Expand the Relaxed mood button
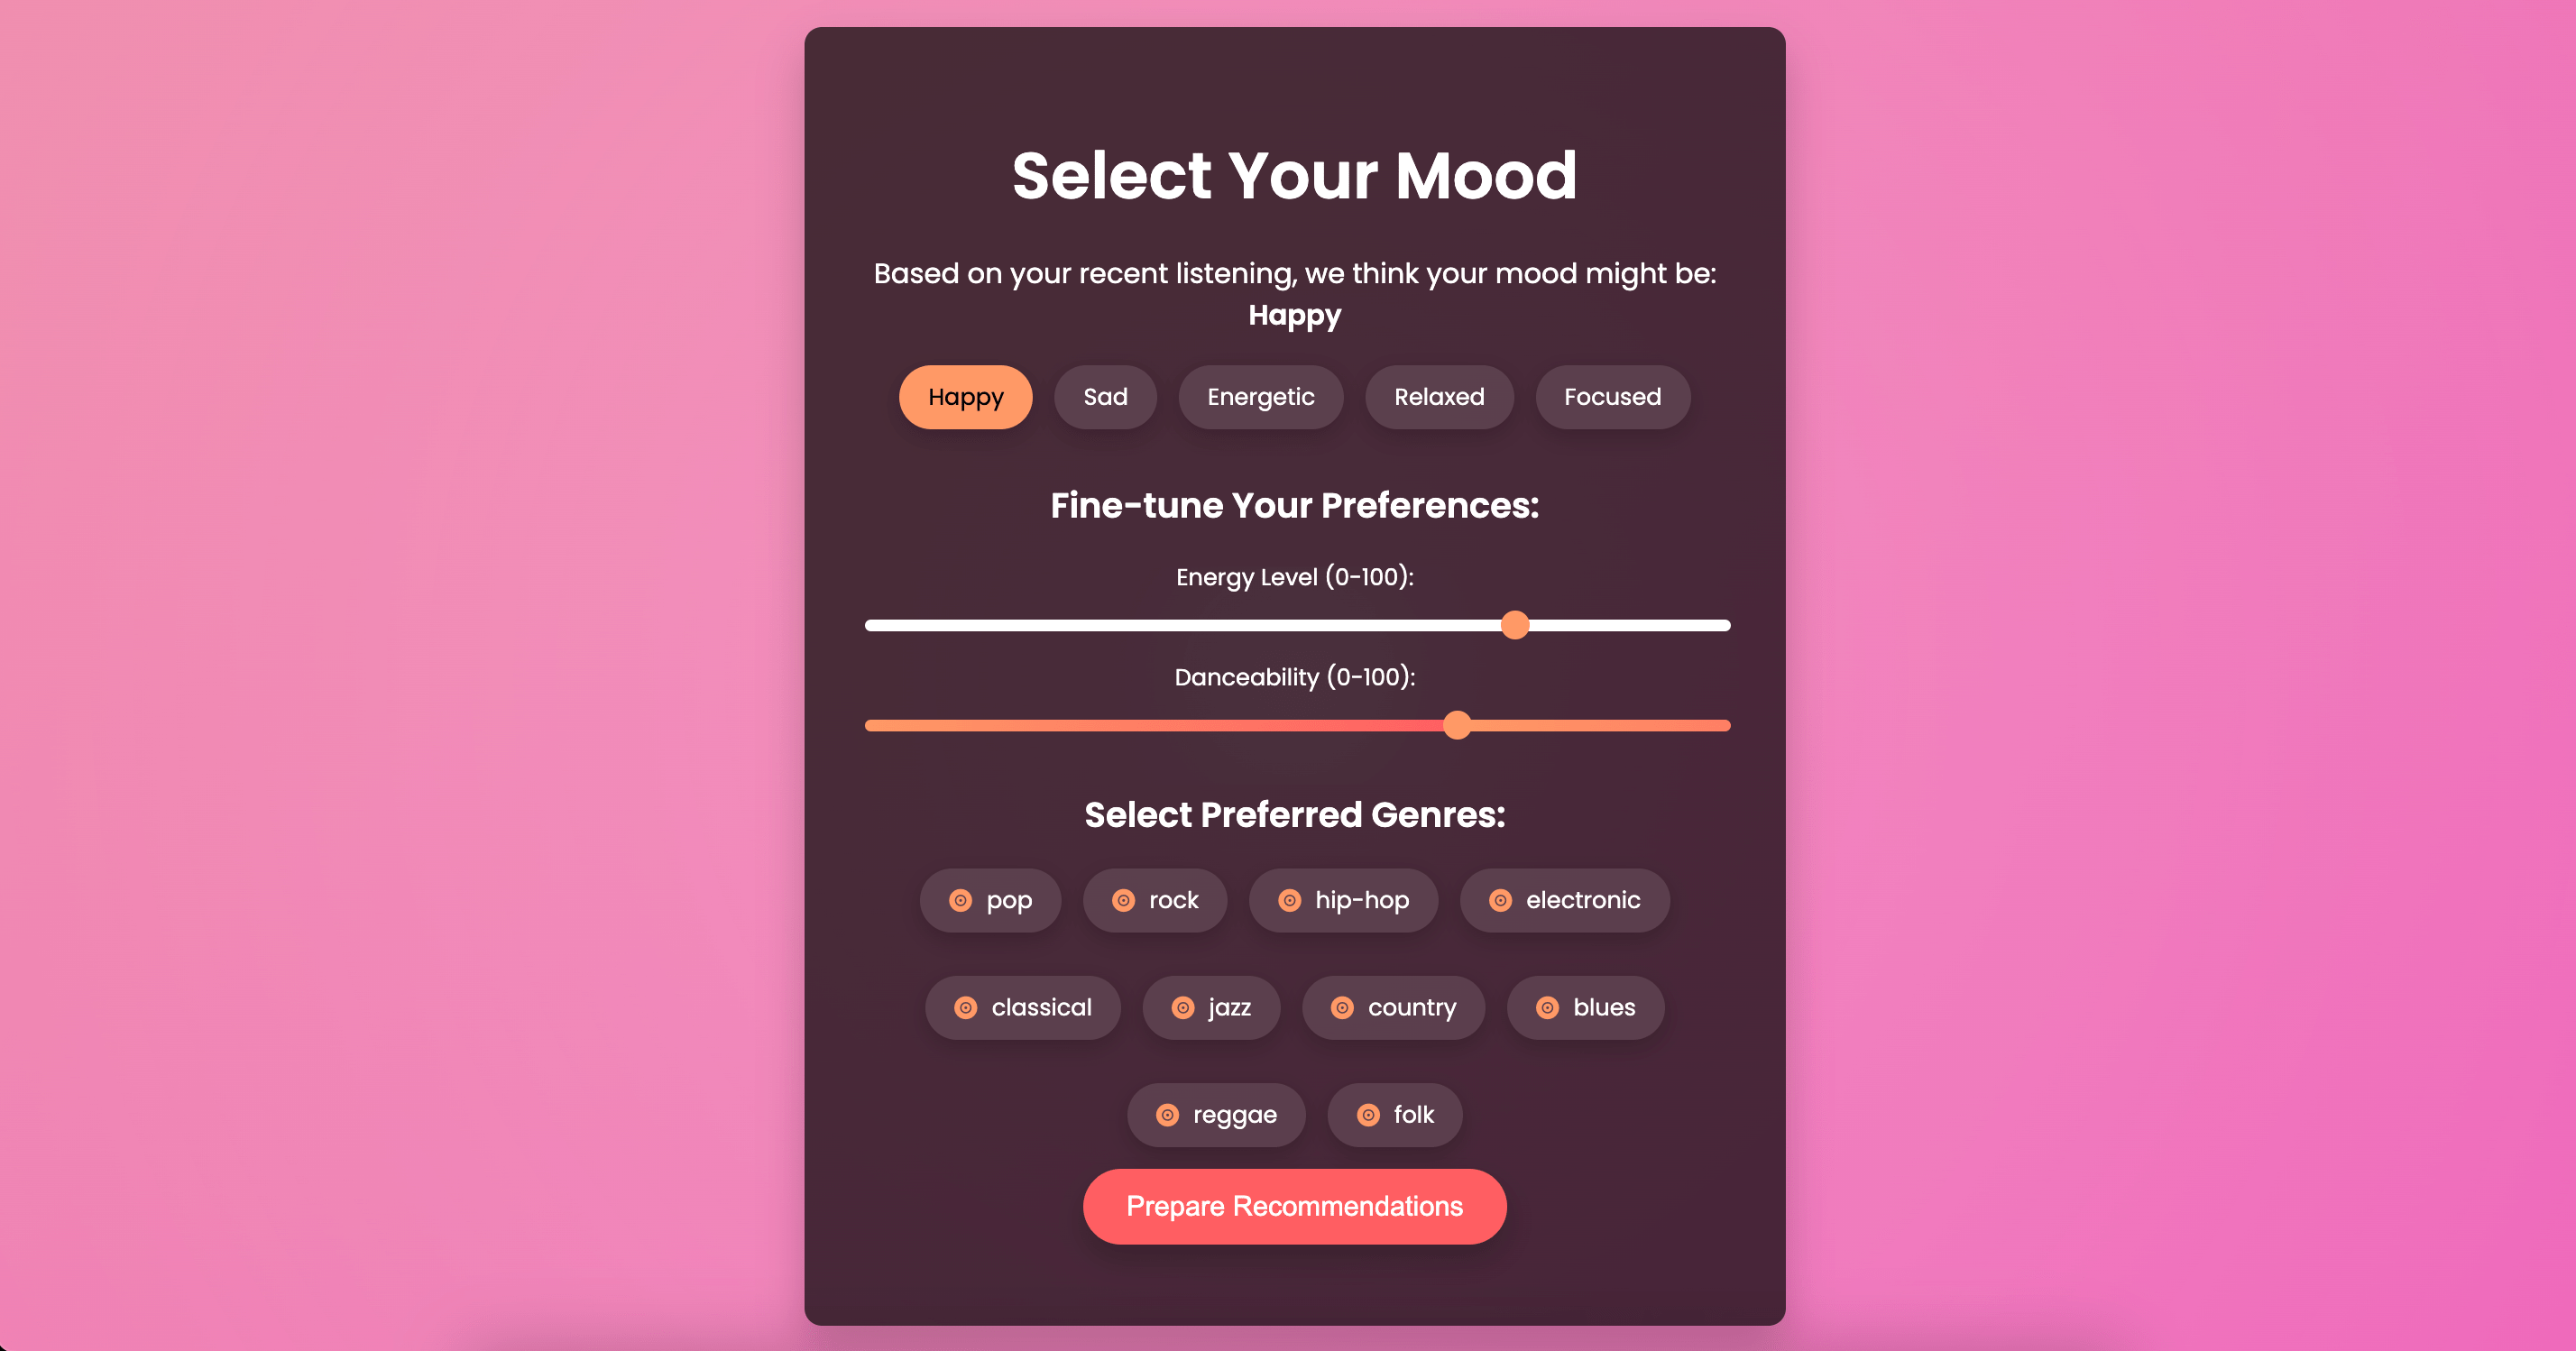Image resolution: width=2576 pixels, height=1351 pixels. (1438, 397)
